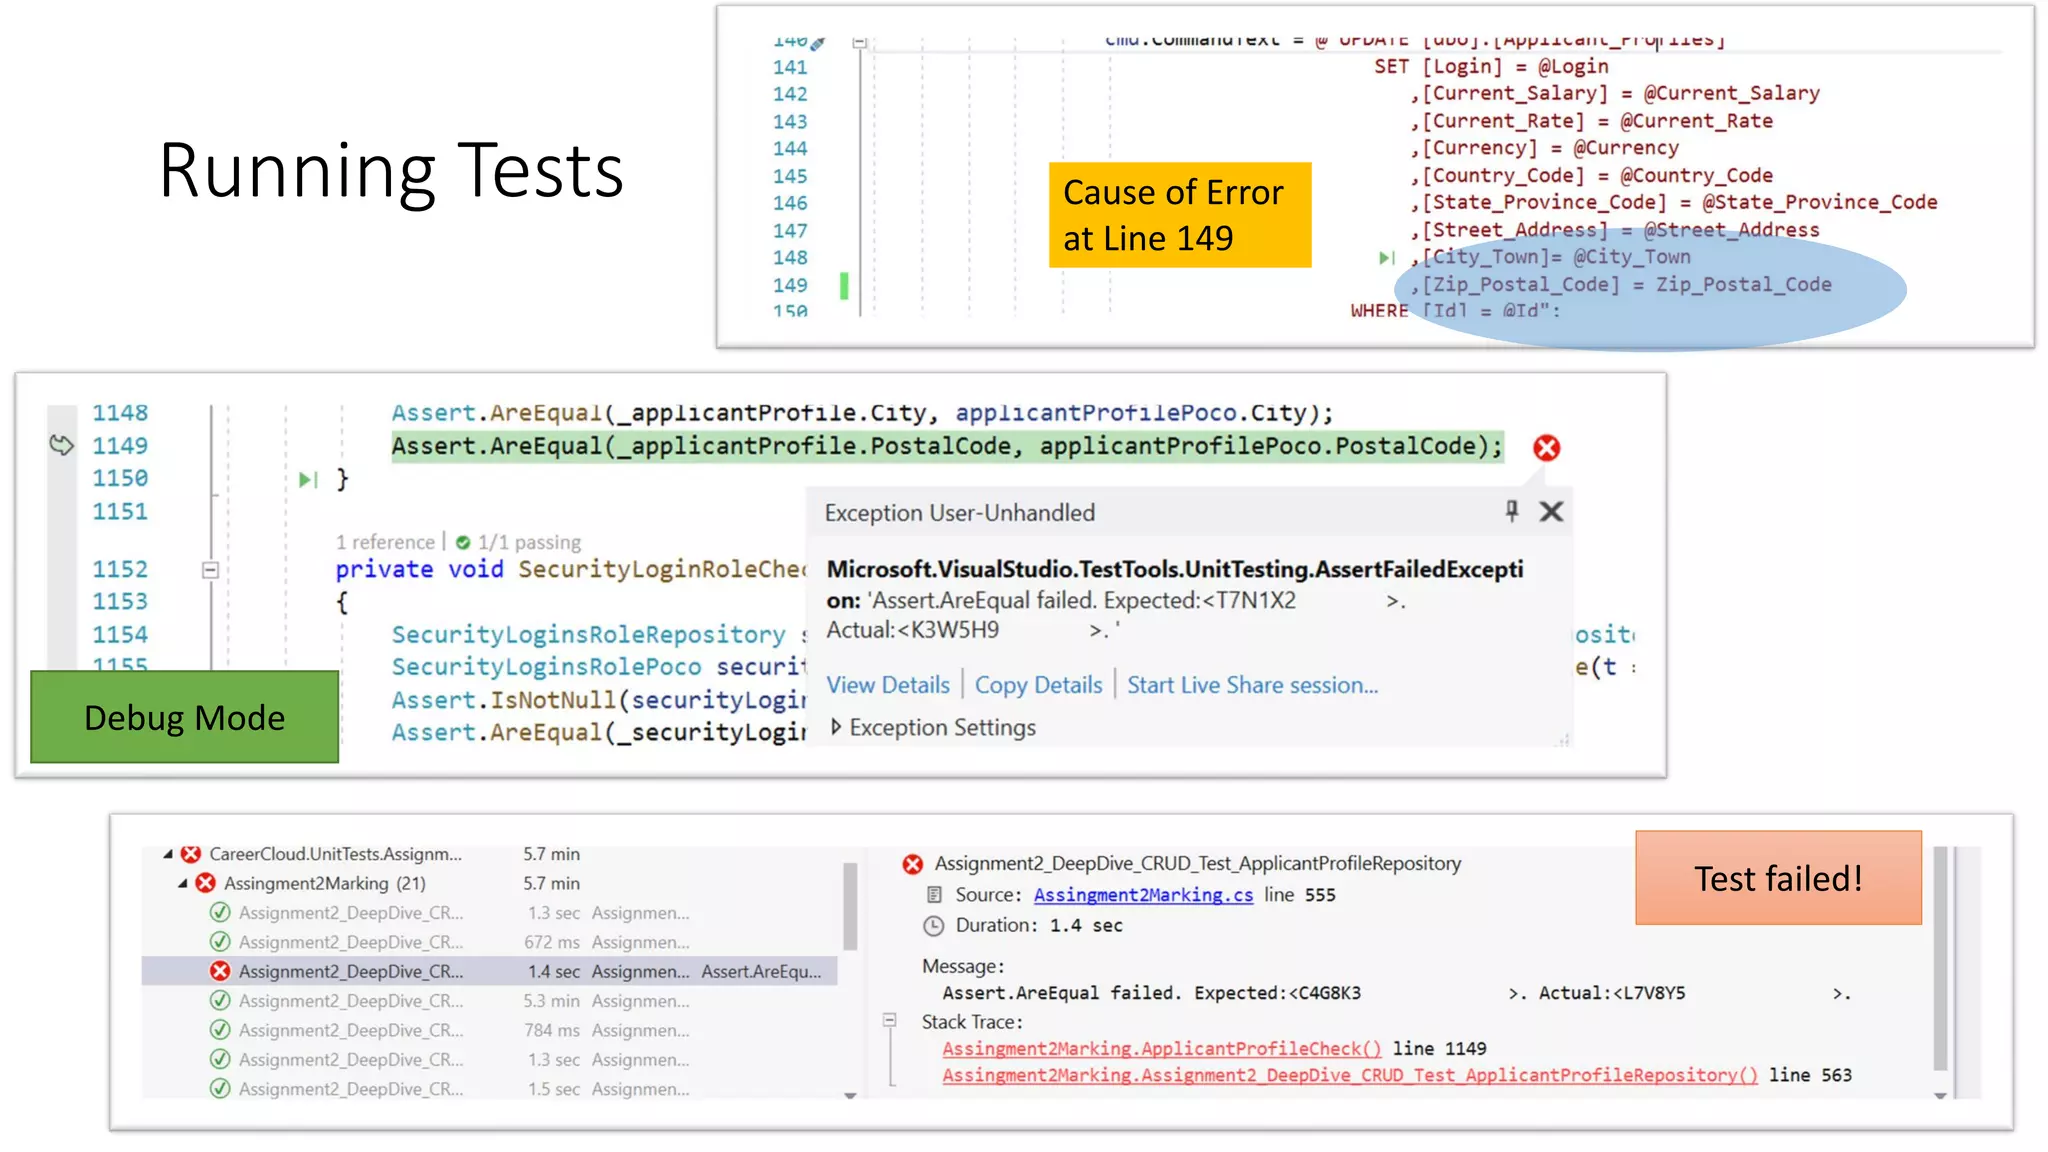
Task: Click the green passing test indicator above SecurityLoginRoleCheck
Action: pyautogui.click(x=463, y=542)
